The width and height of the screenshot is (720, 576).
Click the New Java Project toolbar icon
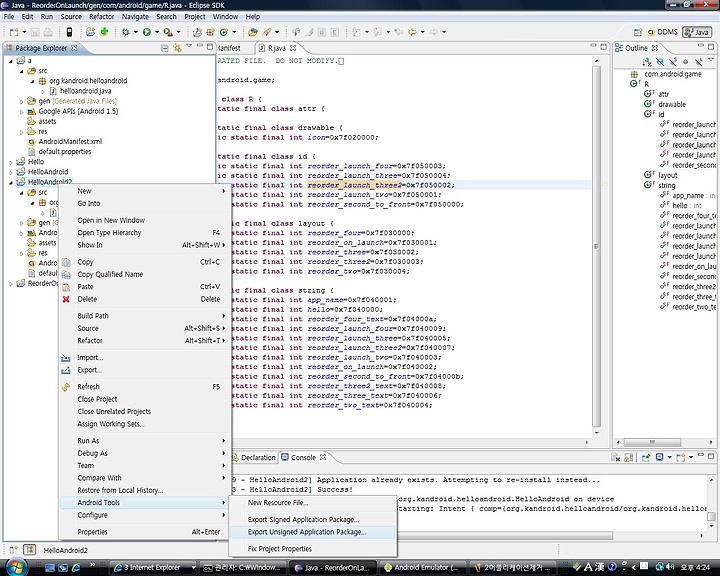point(197,32)
